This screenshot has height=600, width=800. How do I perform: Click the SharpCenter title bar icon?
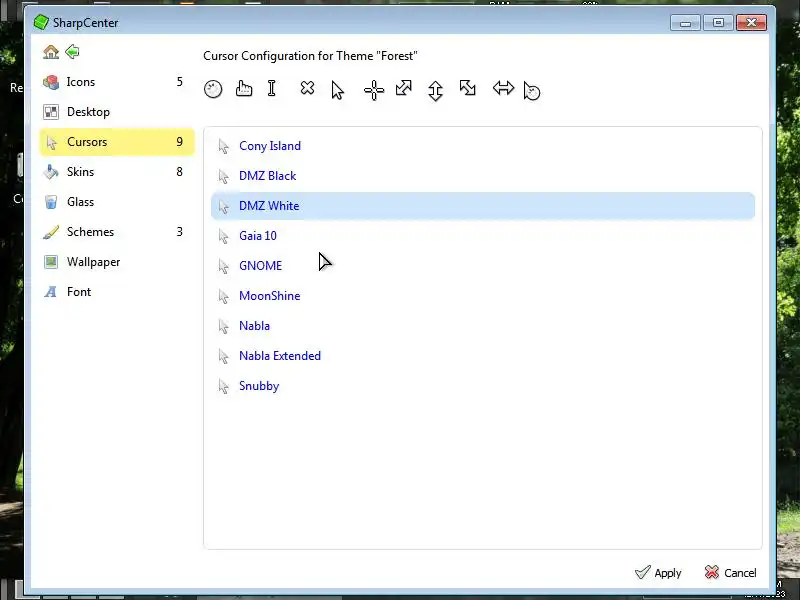point(41,22)
